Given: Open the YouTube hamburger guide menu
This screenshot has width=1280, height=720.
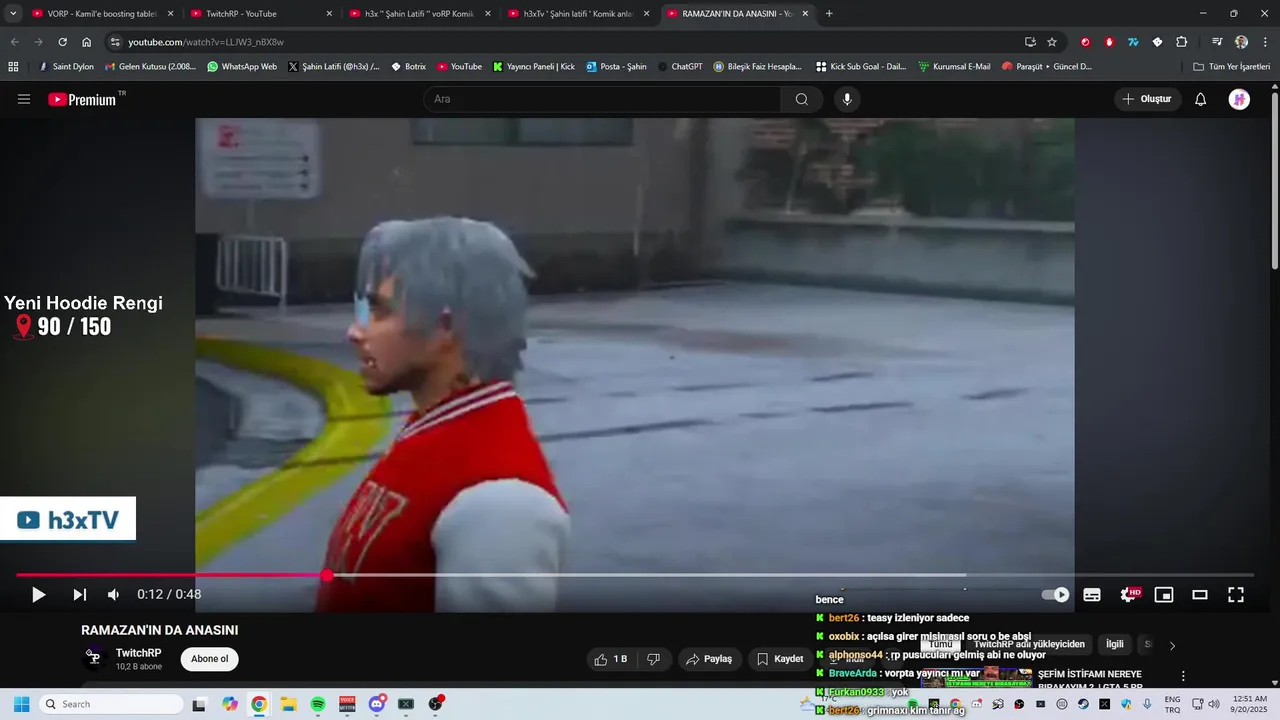Looking at the screenshot, I should click(x=24, y=99).
